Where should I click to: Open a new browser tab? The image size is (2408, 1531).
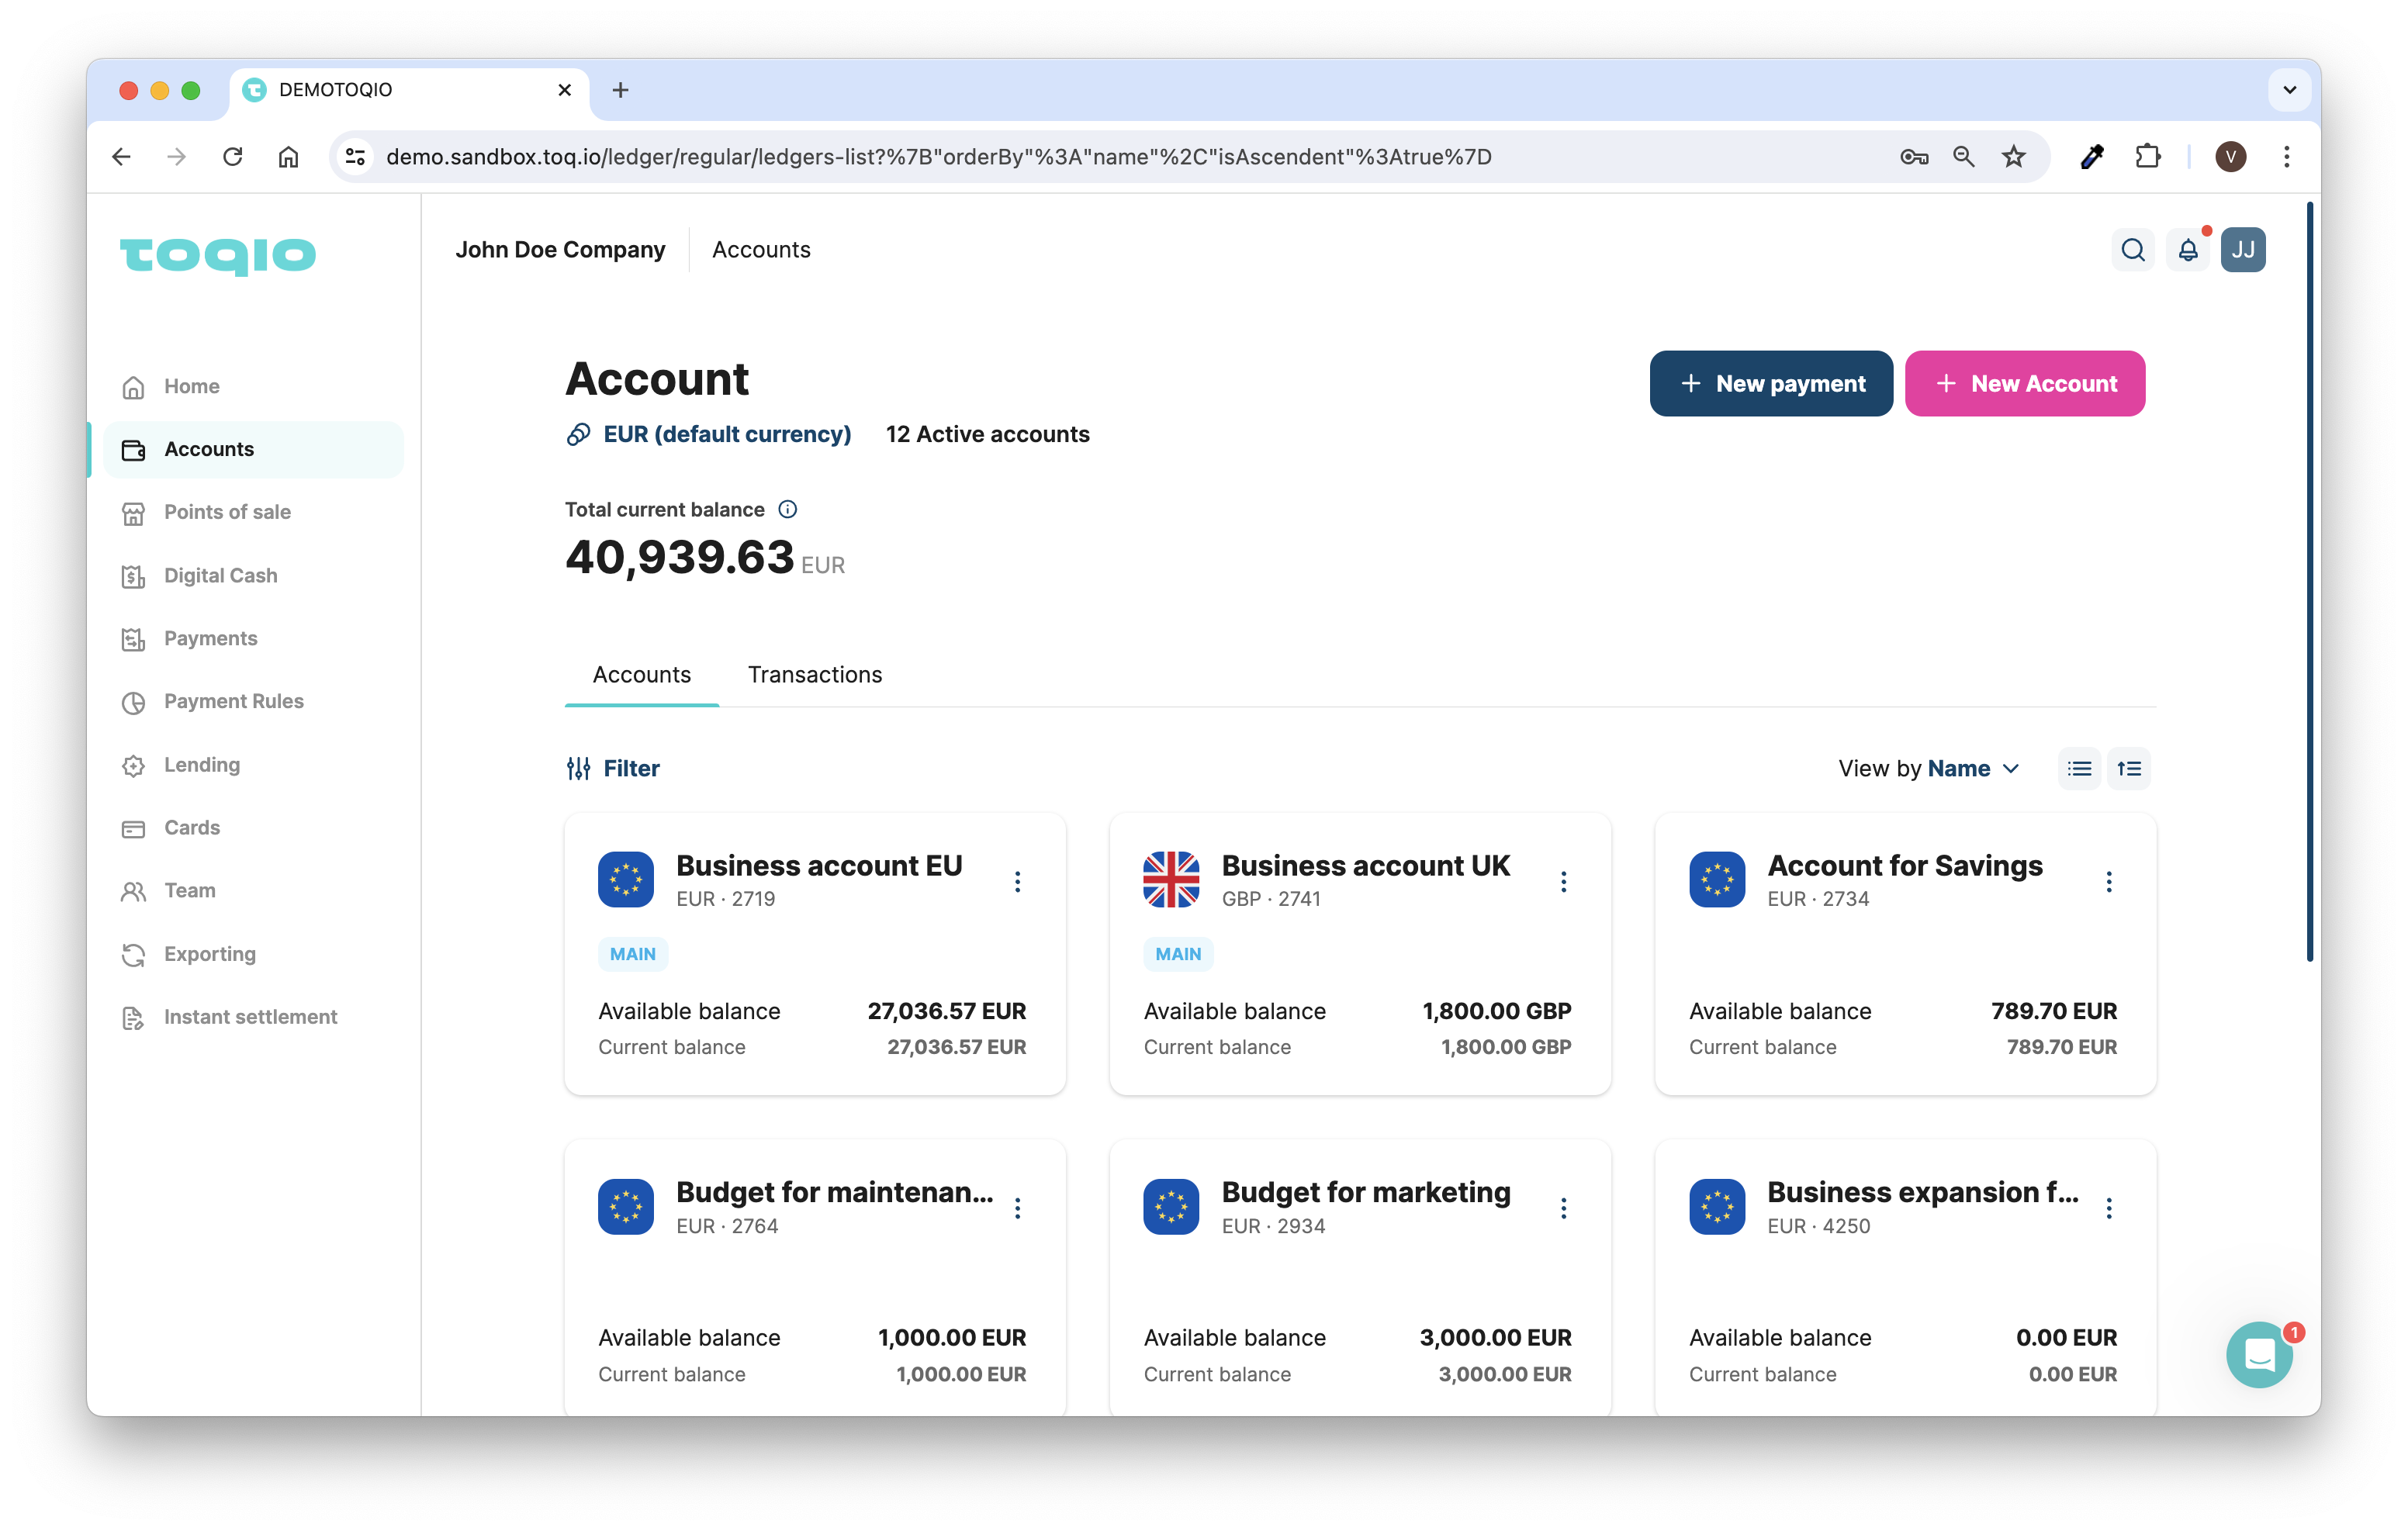(620, 90)
